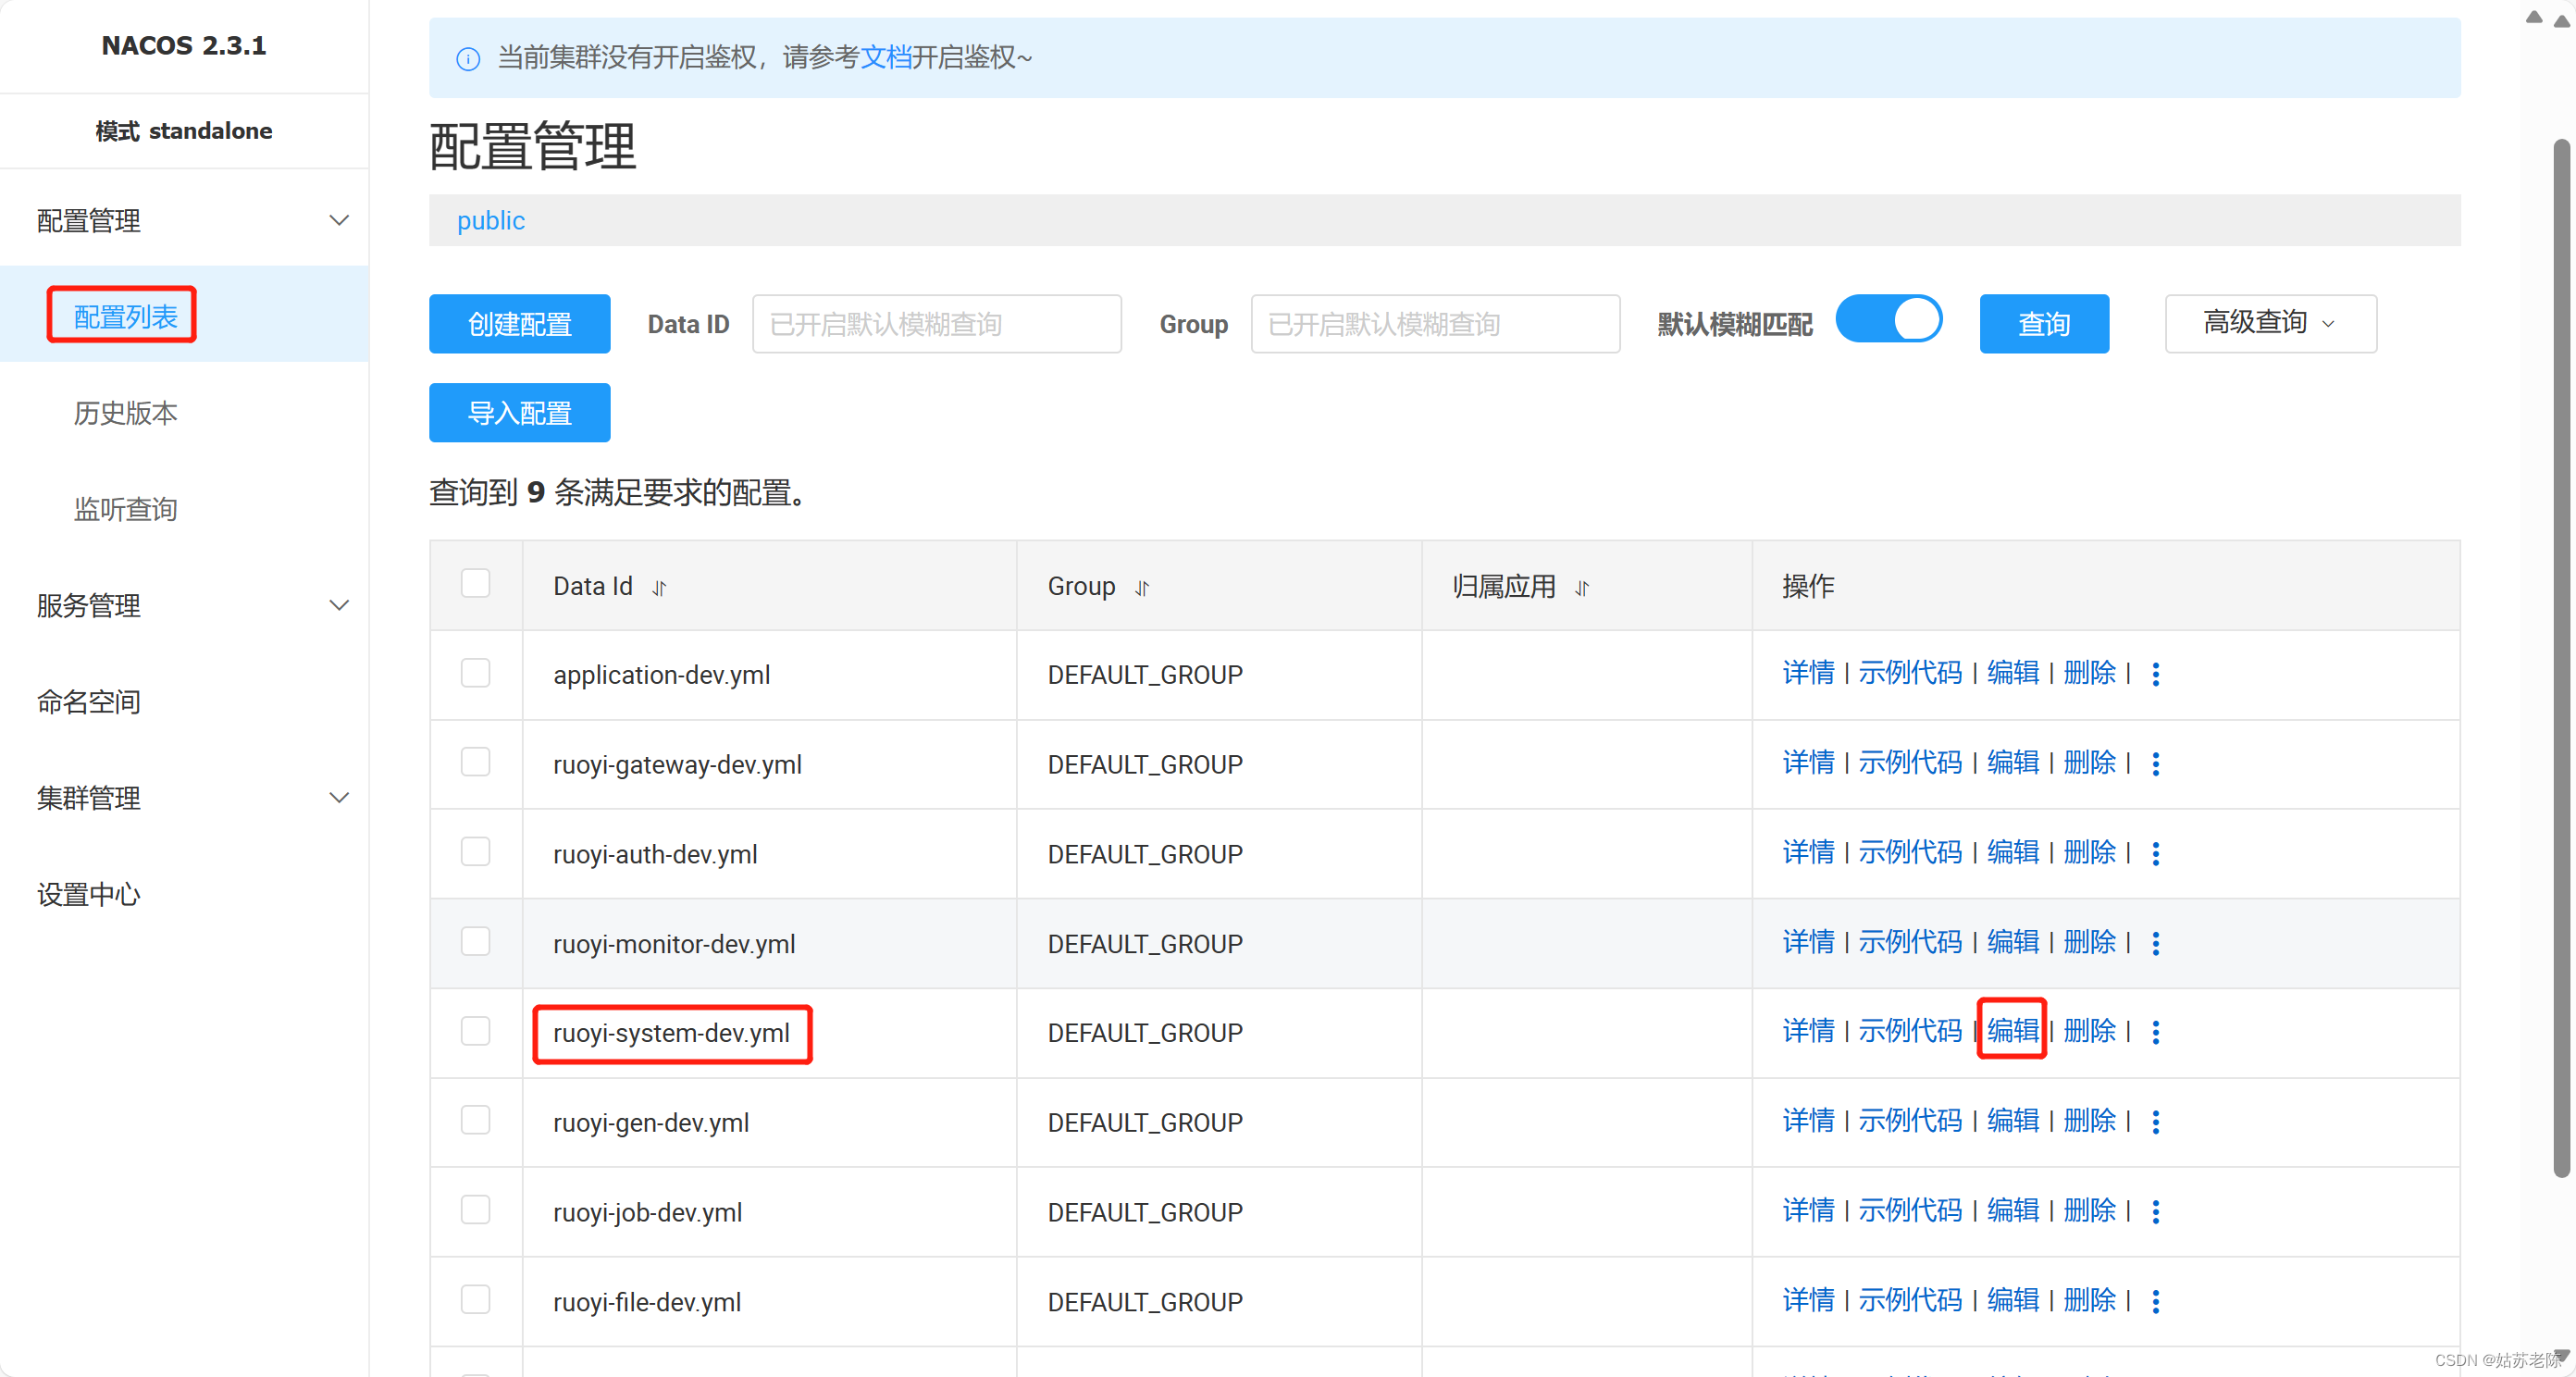
Task: Open the 高级查询 dropdown
Action: pos(2270,323)
